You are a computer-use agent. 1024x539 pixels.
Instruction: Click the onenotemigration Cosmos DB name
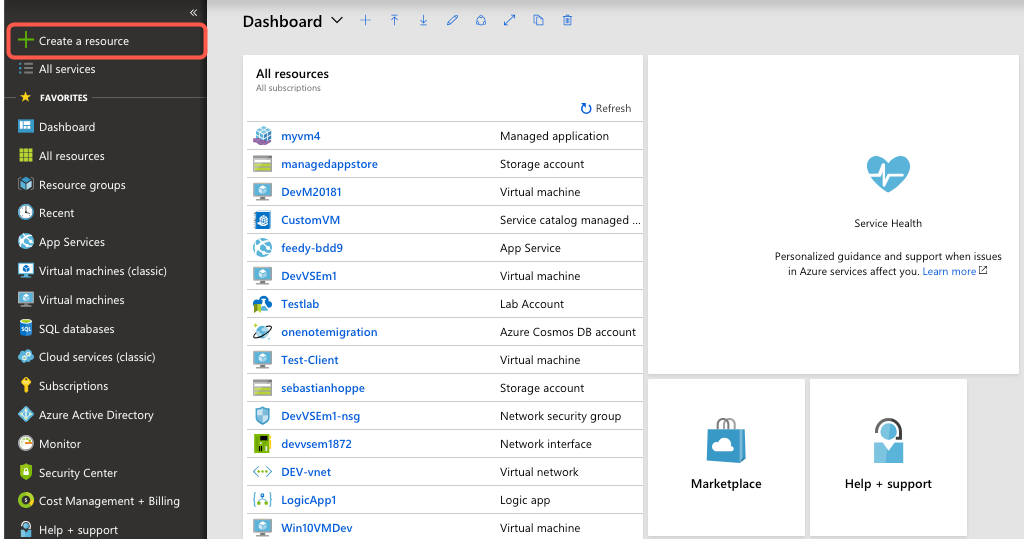[x=329, y=332]
